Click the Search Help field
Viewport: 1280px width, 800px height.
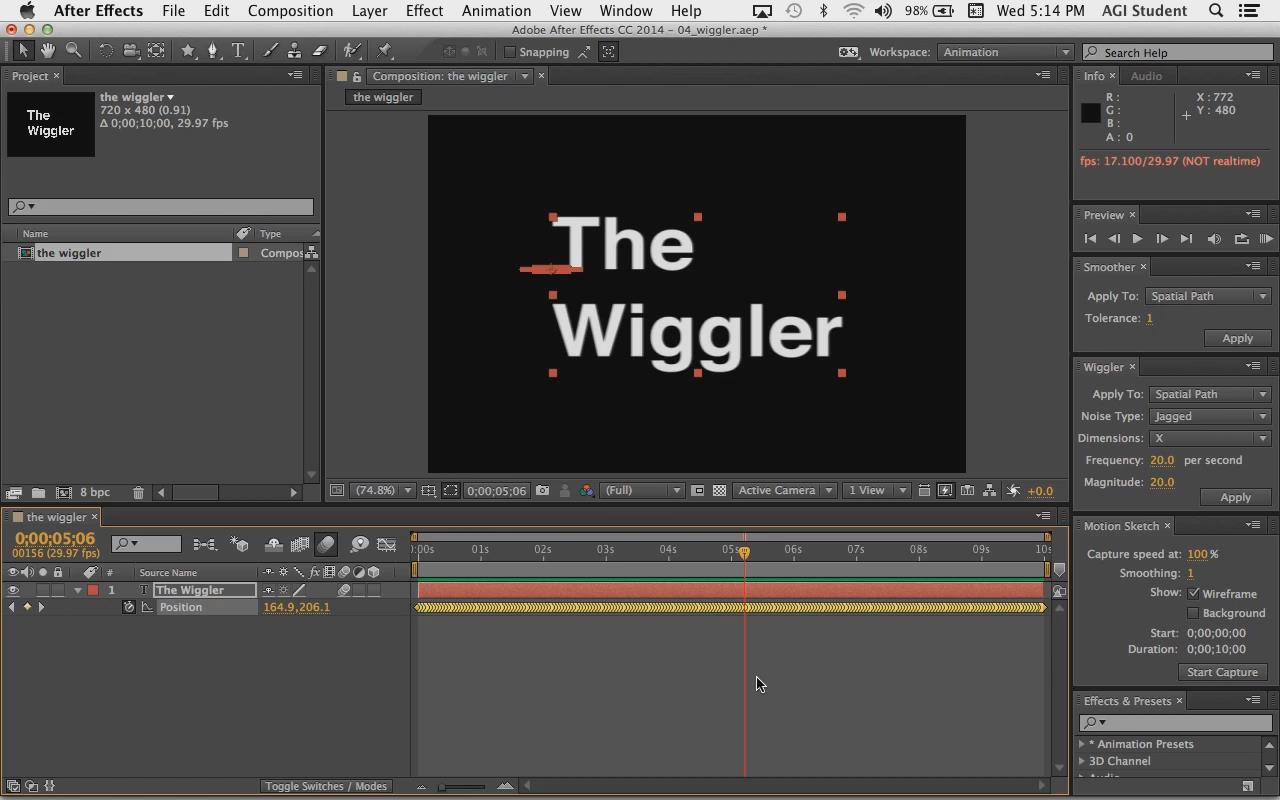click(x=1176, y=52)
